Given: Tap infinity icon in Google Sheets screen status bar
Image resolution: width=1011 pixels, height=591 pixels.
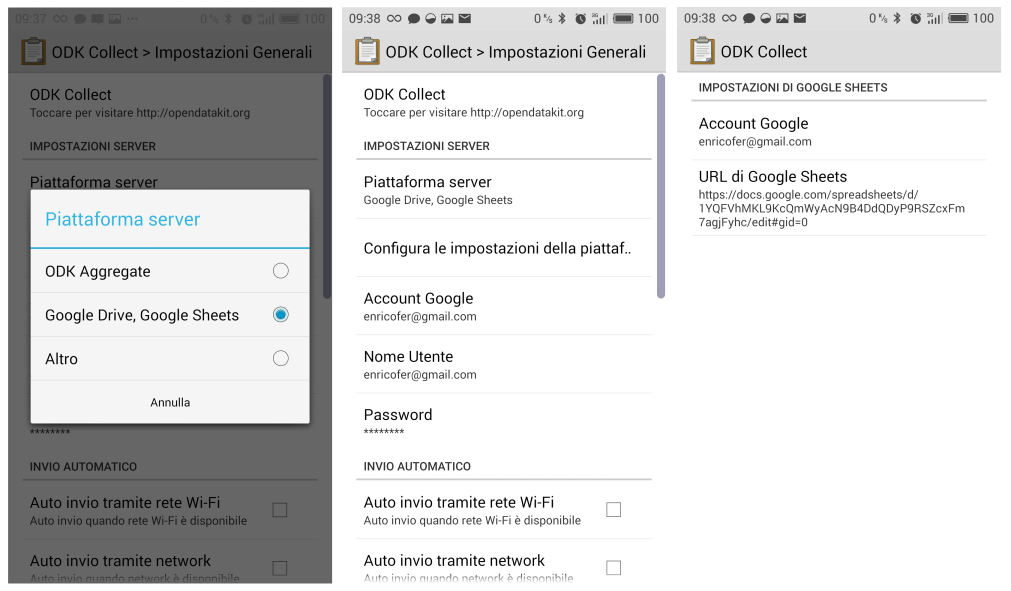Looking at the screenshot, I should click(x=729, y=19).
